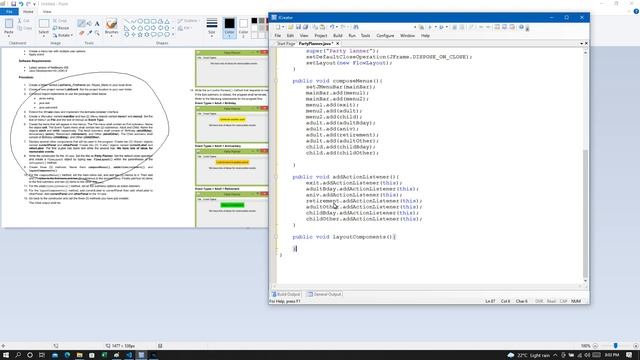Click the Redo arrow in Paint's title bar
This screenshot has height=360, width=640.
pyautogui.click(x=28, y=4)
